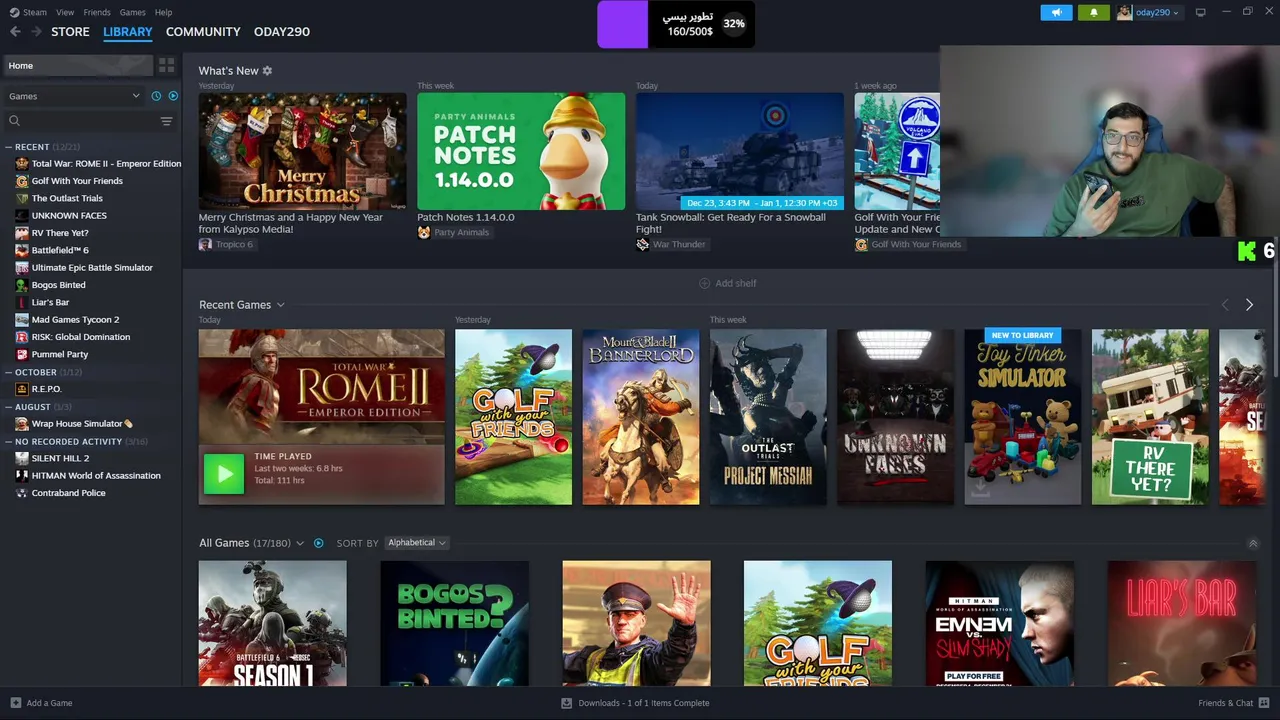The image size is (1280, 720).
Task: Click the War Thunder source icon
Action: 642,244
